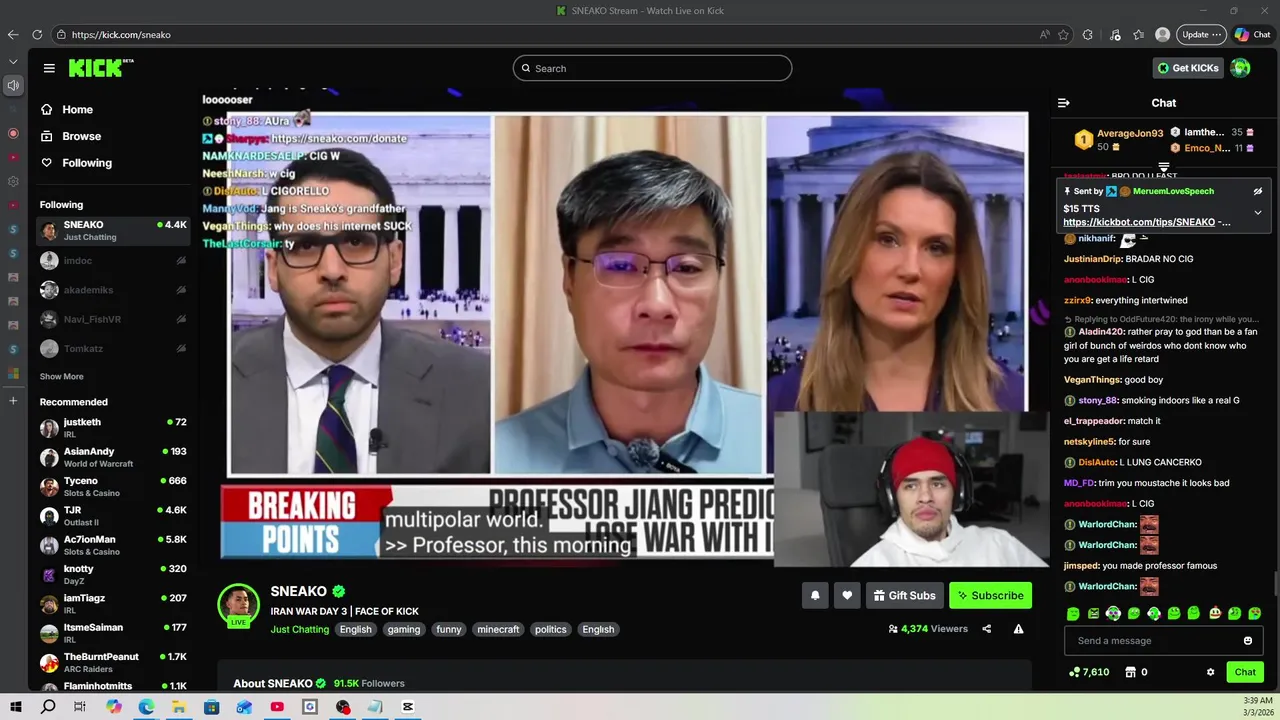Open Tomkatz offline channel
The height and width of the screenshot is (720, 1280).
(x=113, y=348)
